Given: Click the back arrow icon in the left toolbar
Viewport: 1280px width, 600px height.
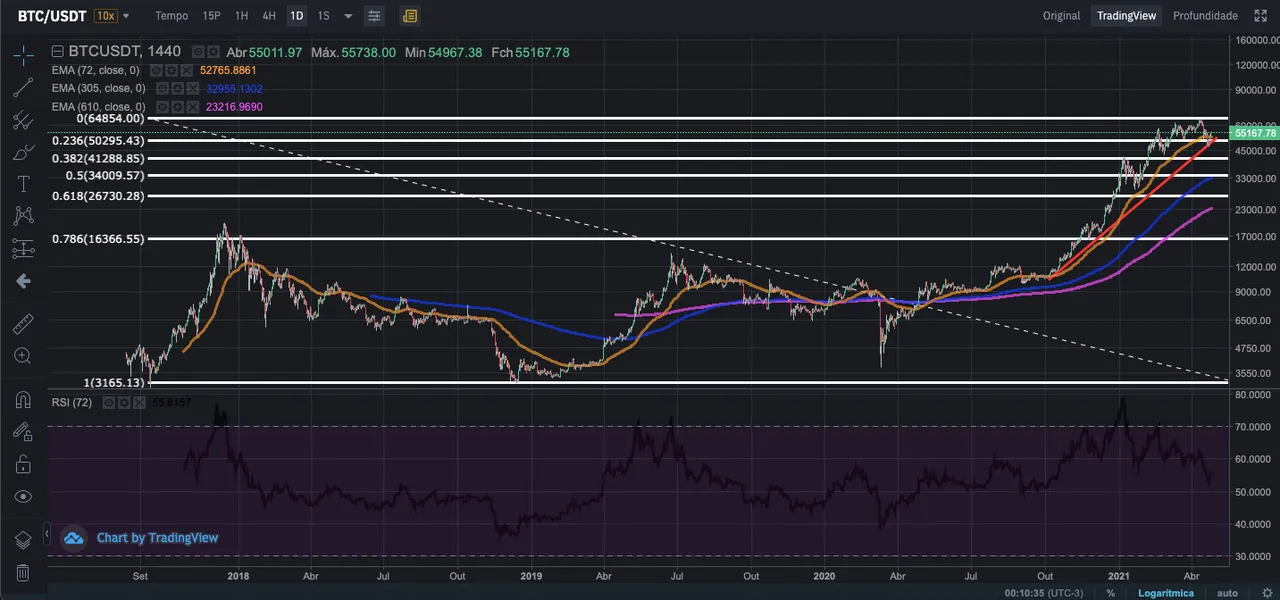Looking at the screenshot, I should click(x=23, y=281).
